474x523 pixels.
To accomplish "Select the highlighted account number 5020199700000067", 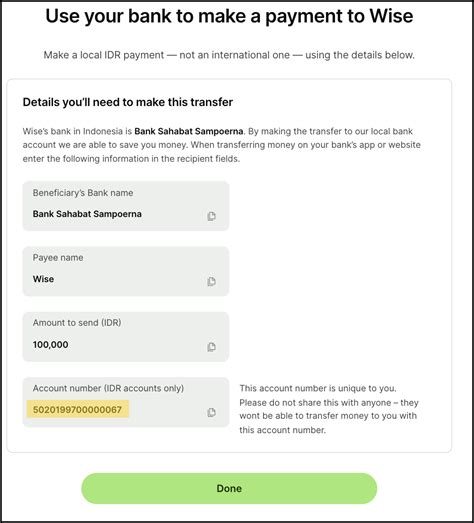I will point(77,409).
